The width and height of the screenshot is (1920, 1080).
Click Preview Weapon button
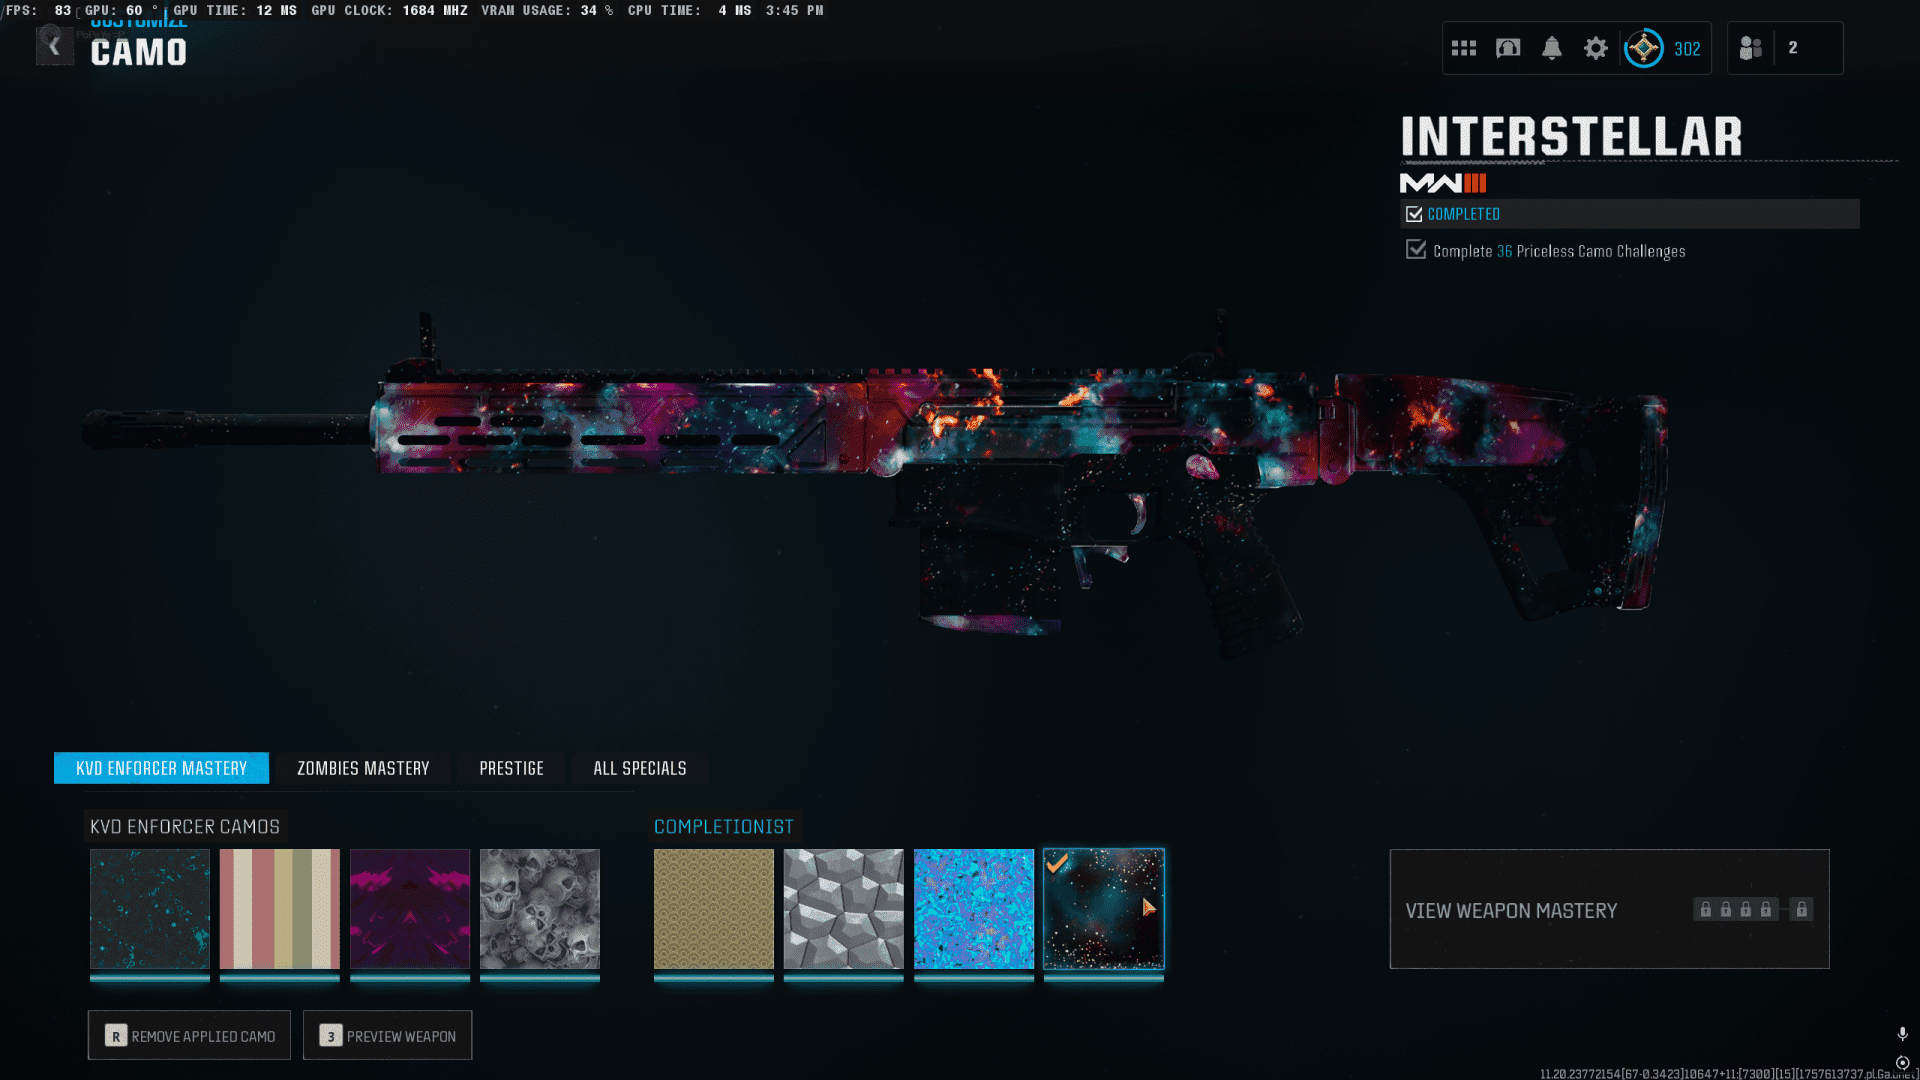[x=387, y=1036]
